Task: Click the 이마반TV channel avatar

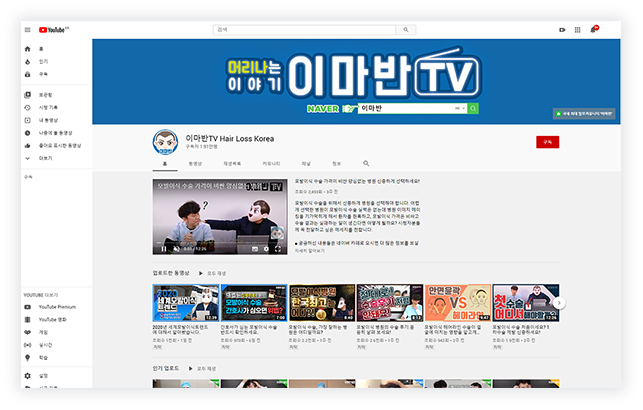Action: (165, 142)
